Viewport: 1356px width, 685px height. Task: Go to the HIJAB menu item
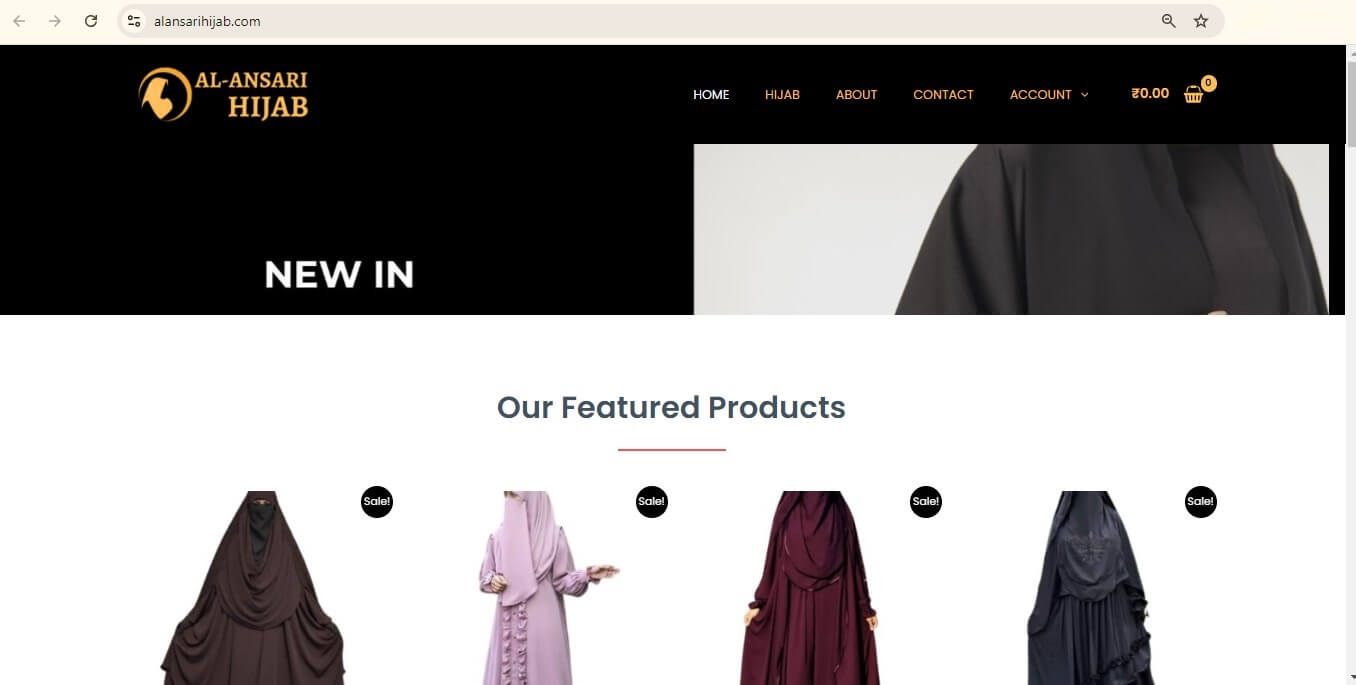[x=782, y=94]
